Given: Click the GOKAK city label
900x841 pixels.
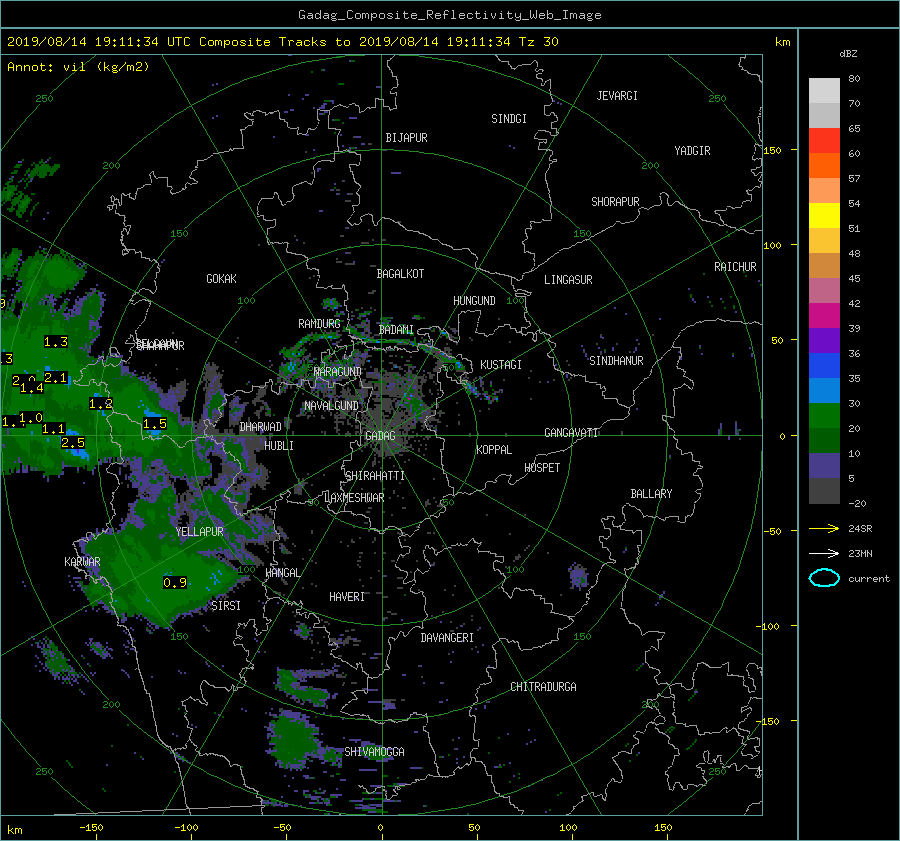Looking at the screenshot, I should 222,278.
